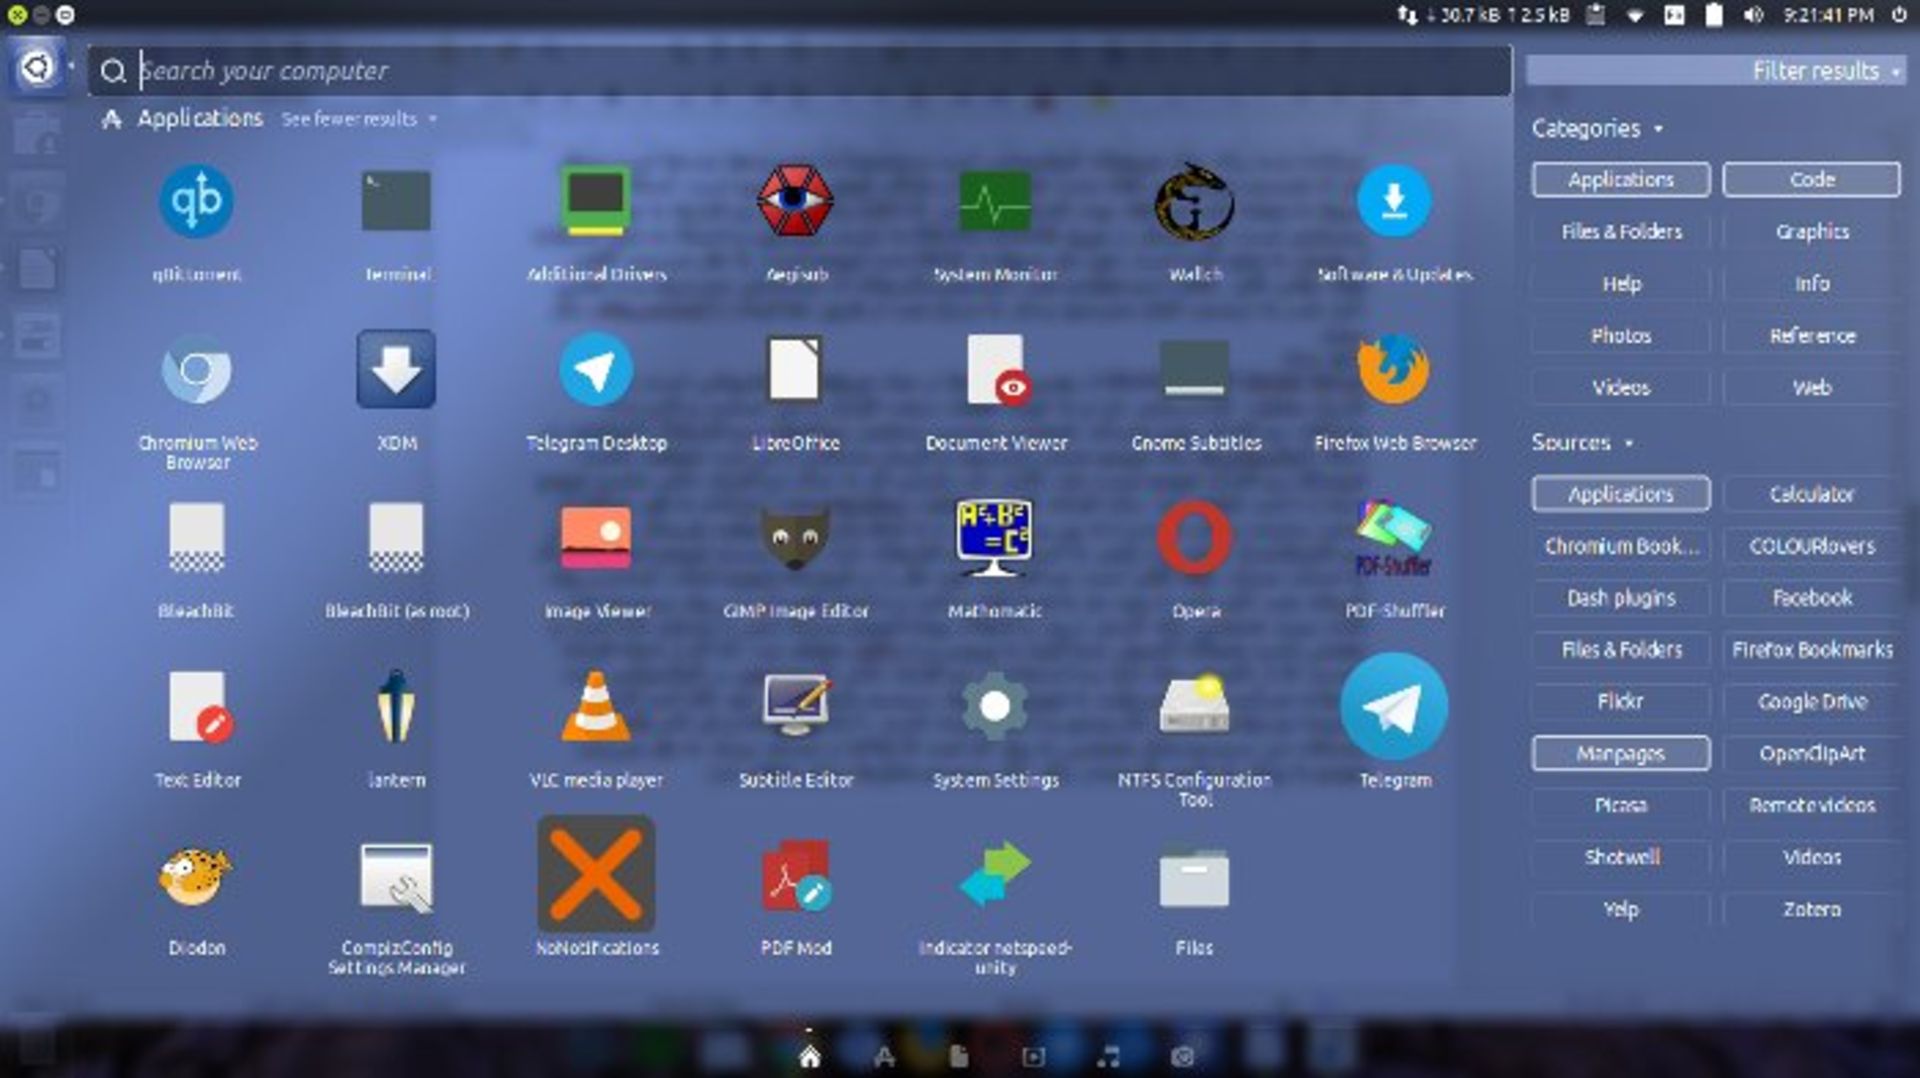
Task: Launch Opera browser
Action: [1195, 538]
